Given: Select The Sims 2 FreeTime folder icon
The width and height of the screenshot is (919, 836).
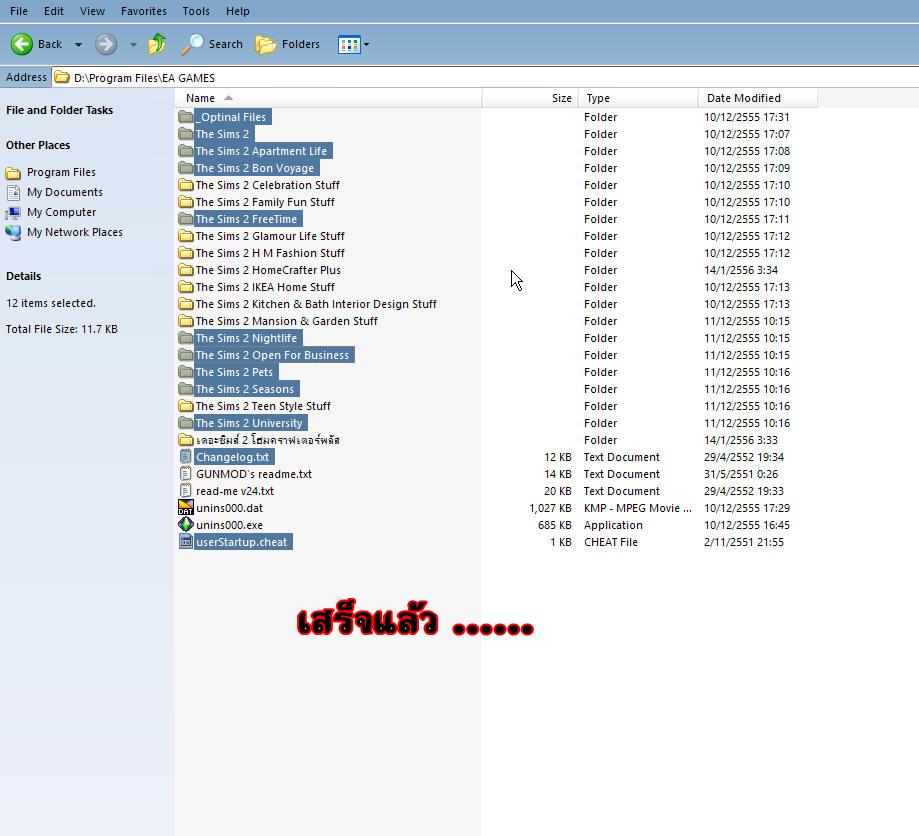Looking at the screenshot, I should [186, 219].
